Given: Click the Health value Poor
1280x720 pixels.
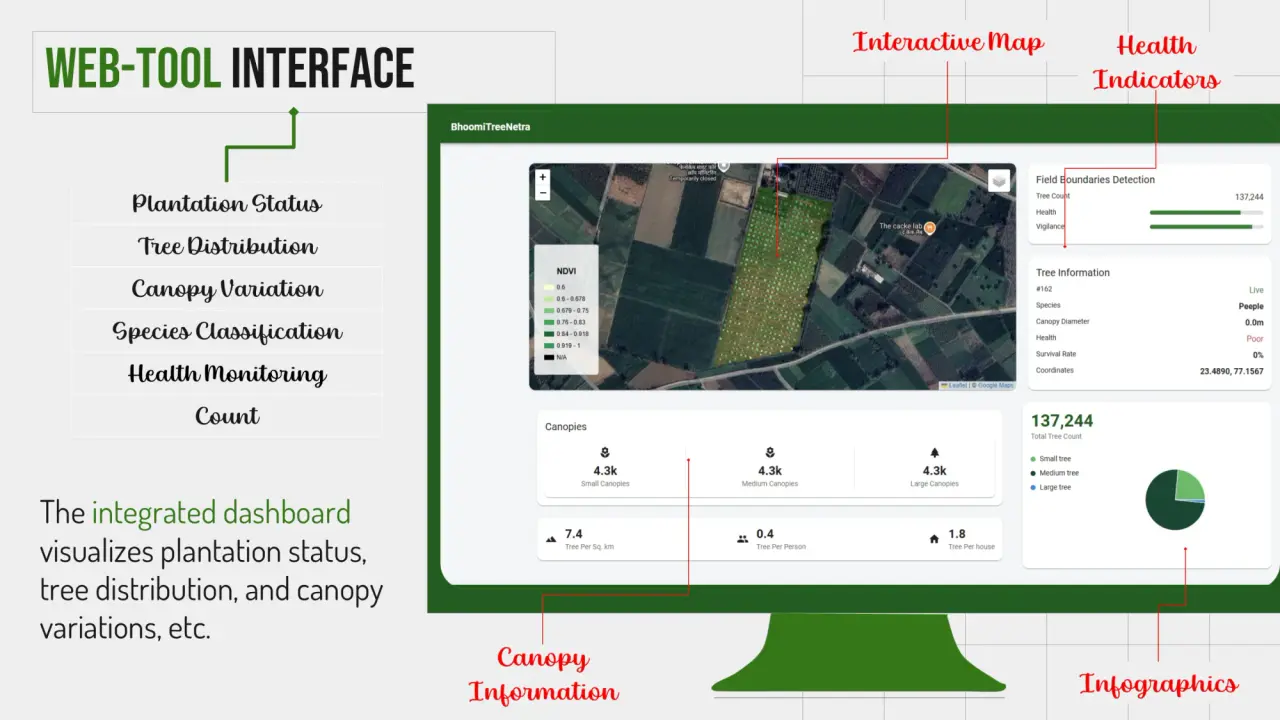Looking at the screenshot, I should coord(1255,339).
